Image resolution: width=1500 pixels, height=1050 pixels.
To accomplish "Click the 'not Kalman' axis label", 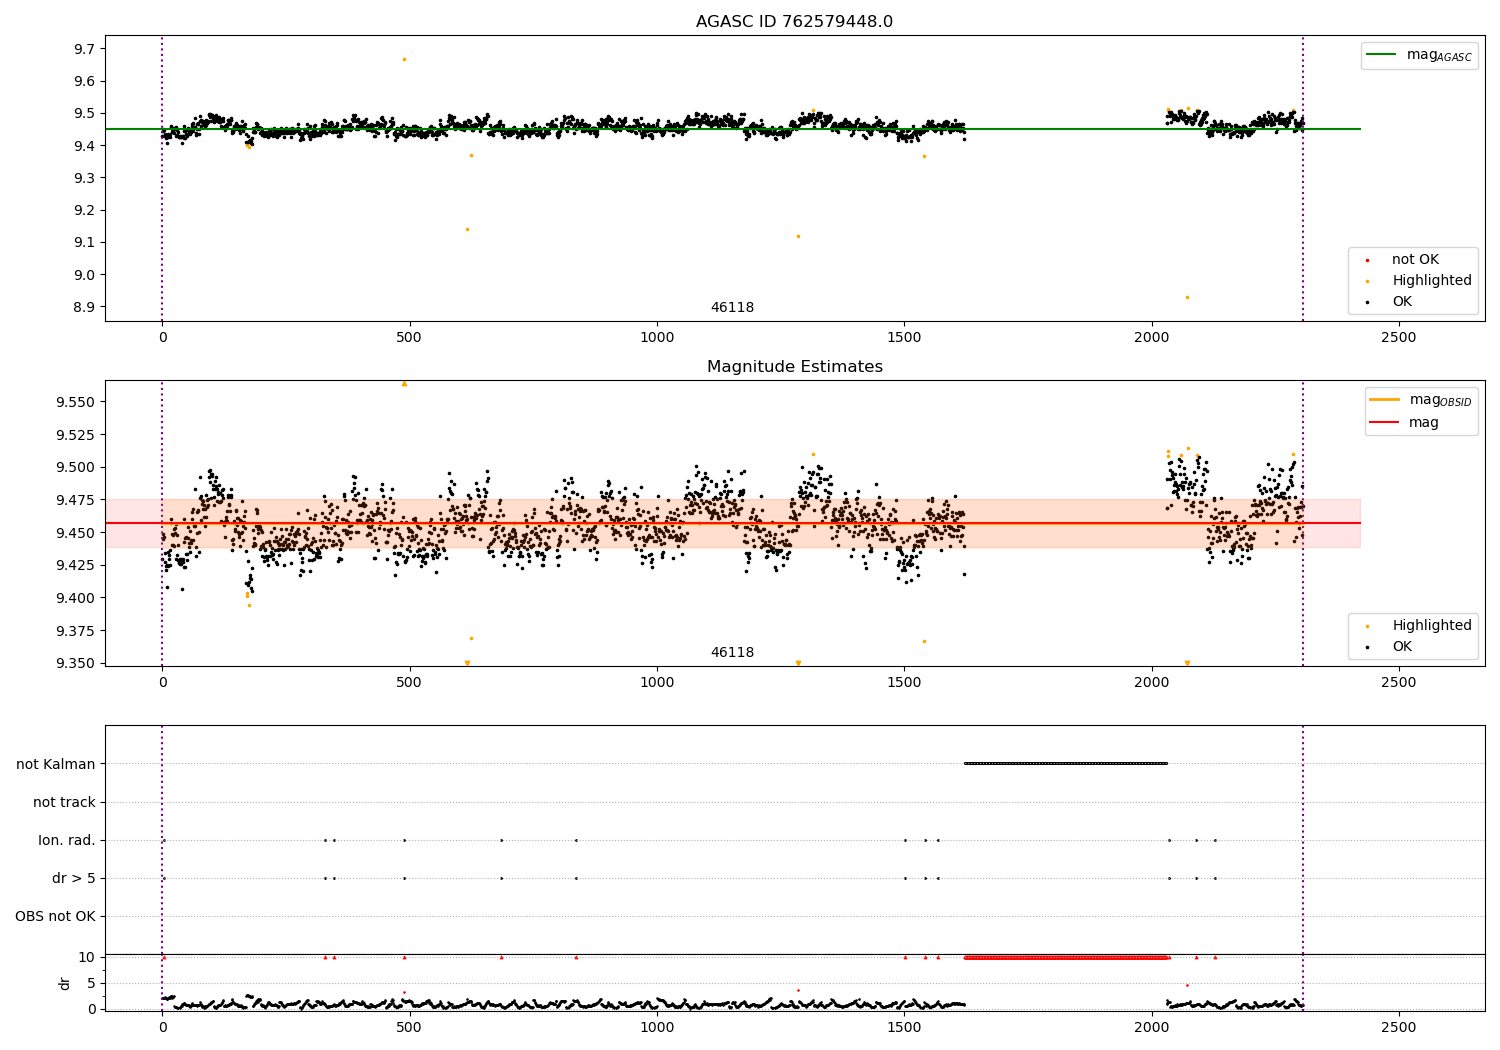I will (x=56, y=765).
